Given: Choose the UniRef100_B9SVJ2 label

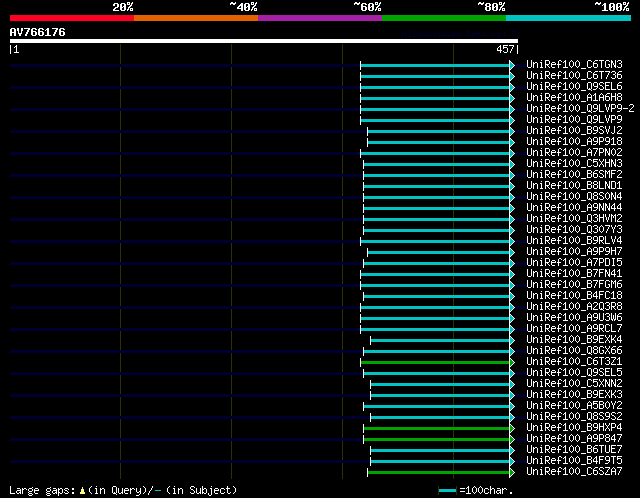Looking at the screenshot, I should tap(574, 131).
